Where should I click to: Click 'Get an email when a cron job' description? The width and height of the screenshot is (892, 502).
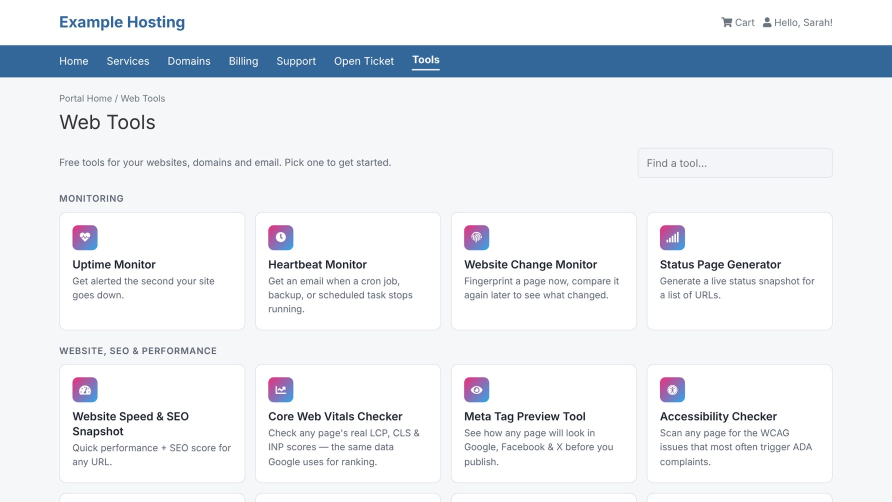340,295
